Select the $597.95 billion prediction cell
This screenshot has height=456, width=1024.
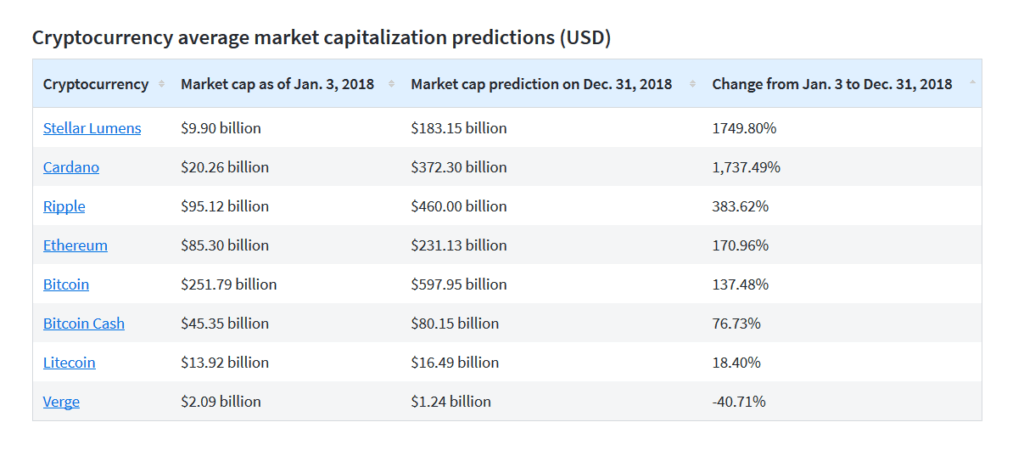pyautogui.click(x=459, y=284)
